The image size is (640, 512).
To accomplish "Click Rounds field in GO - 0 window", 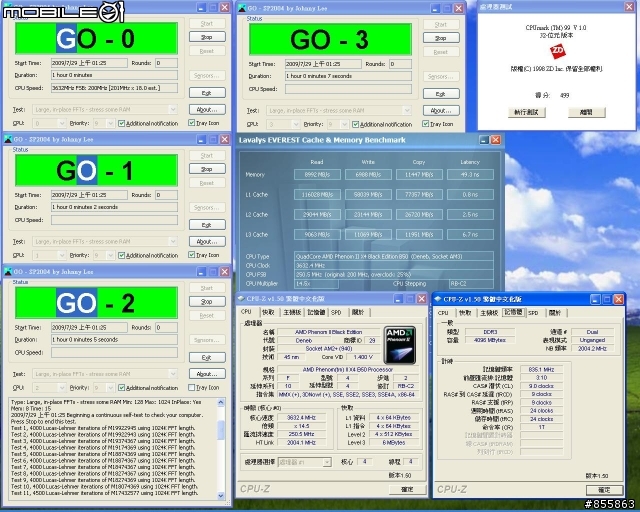I will tap(167, 63).
